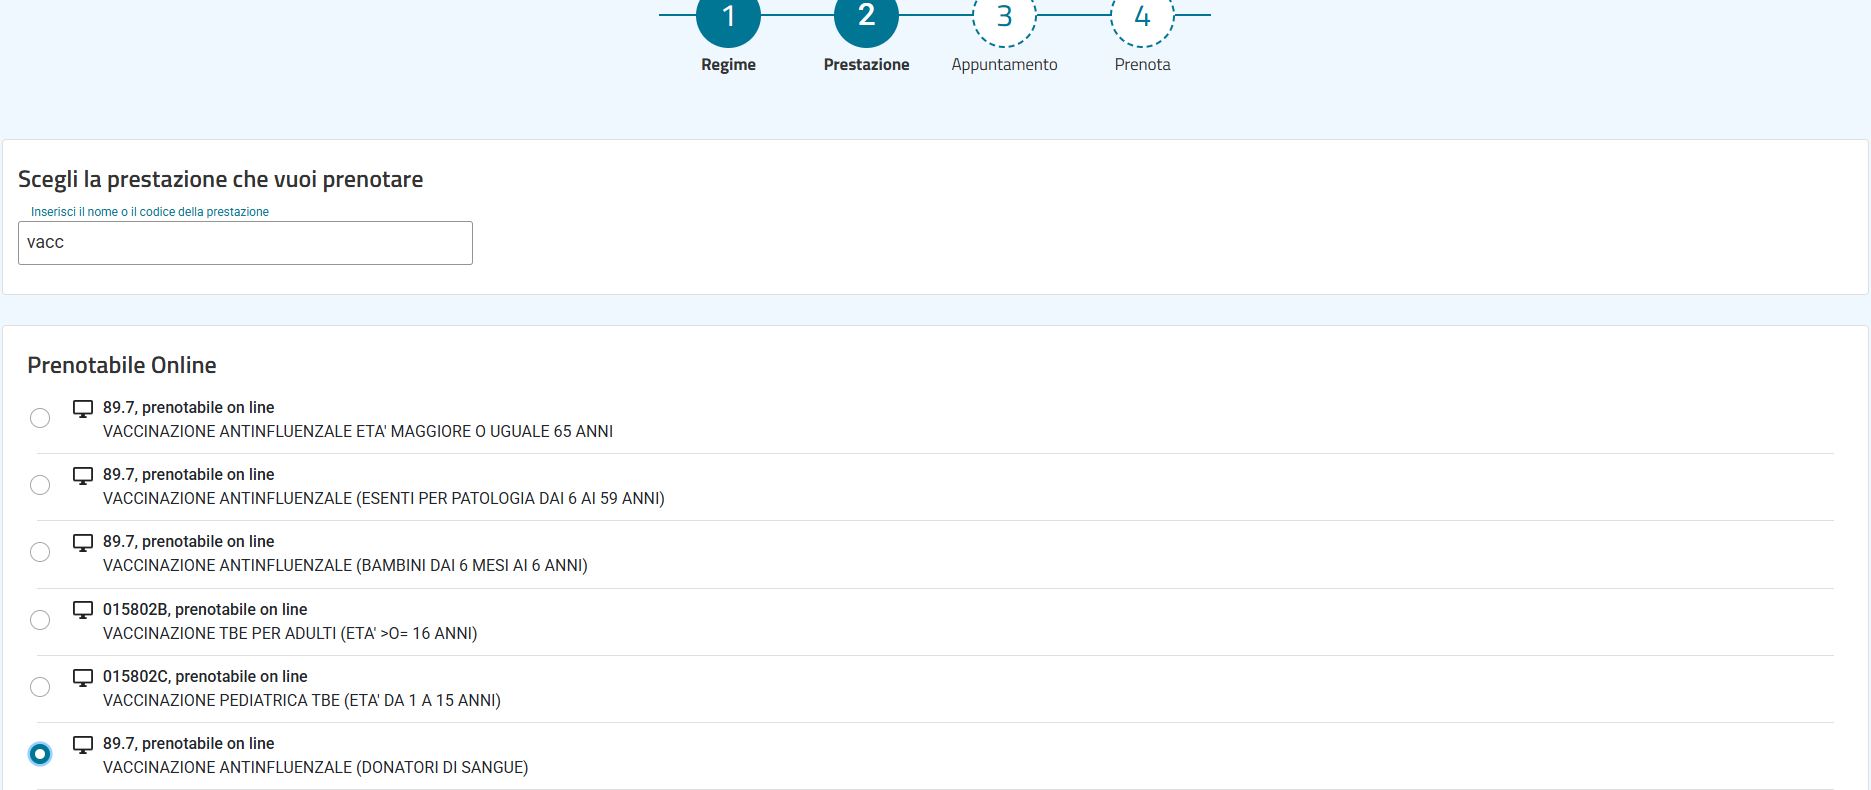The height and width of the screenshot is (790, 1871).
Task: Click 'VACCINAZIONE ANTINFLUENZALE (DONATORI DI SANGUE)' text
Action: tap(315, 767)
